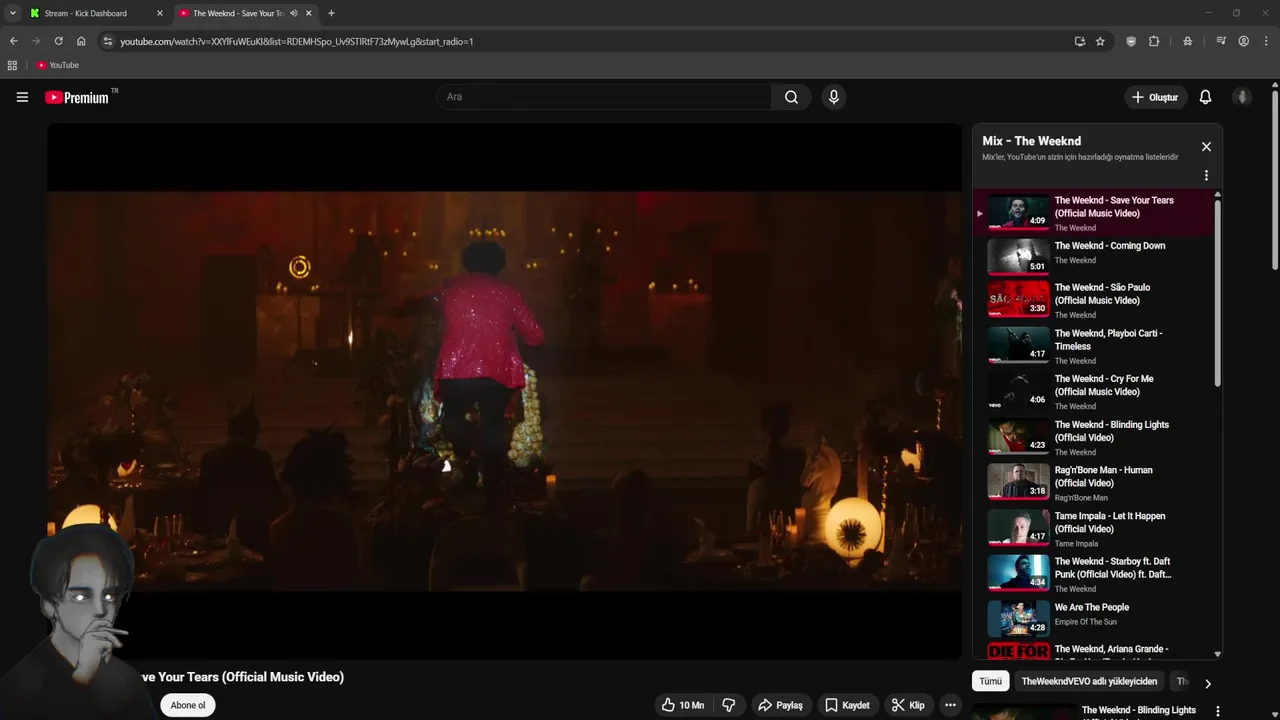Open options for recommended Blinding Lights video
This screenshot has width=1280, height=720.
pos(1217,711)
